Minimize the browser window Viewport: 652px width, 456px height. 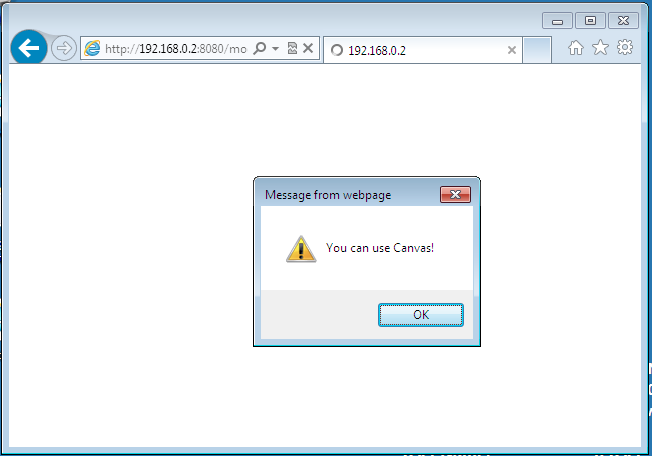(x=557, y=21)
